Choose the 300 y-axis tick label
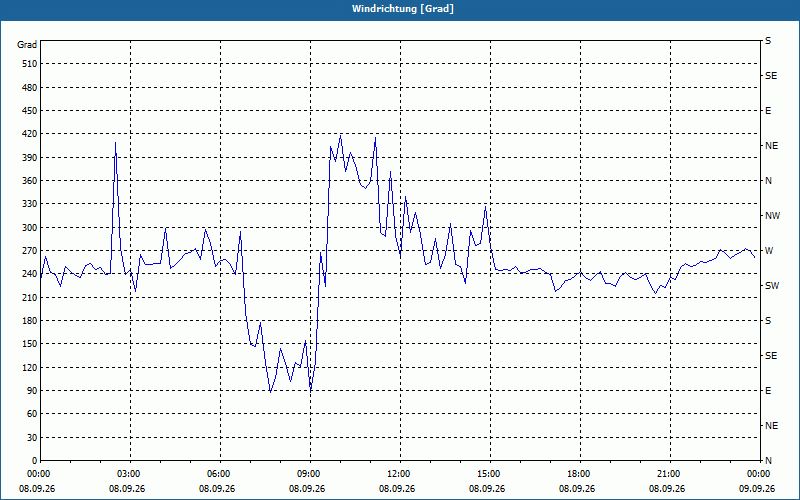 30,228
